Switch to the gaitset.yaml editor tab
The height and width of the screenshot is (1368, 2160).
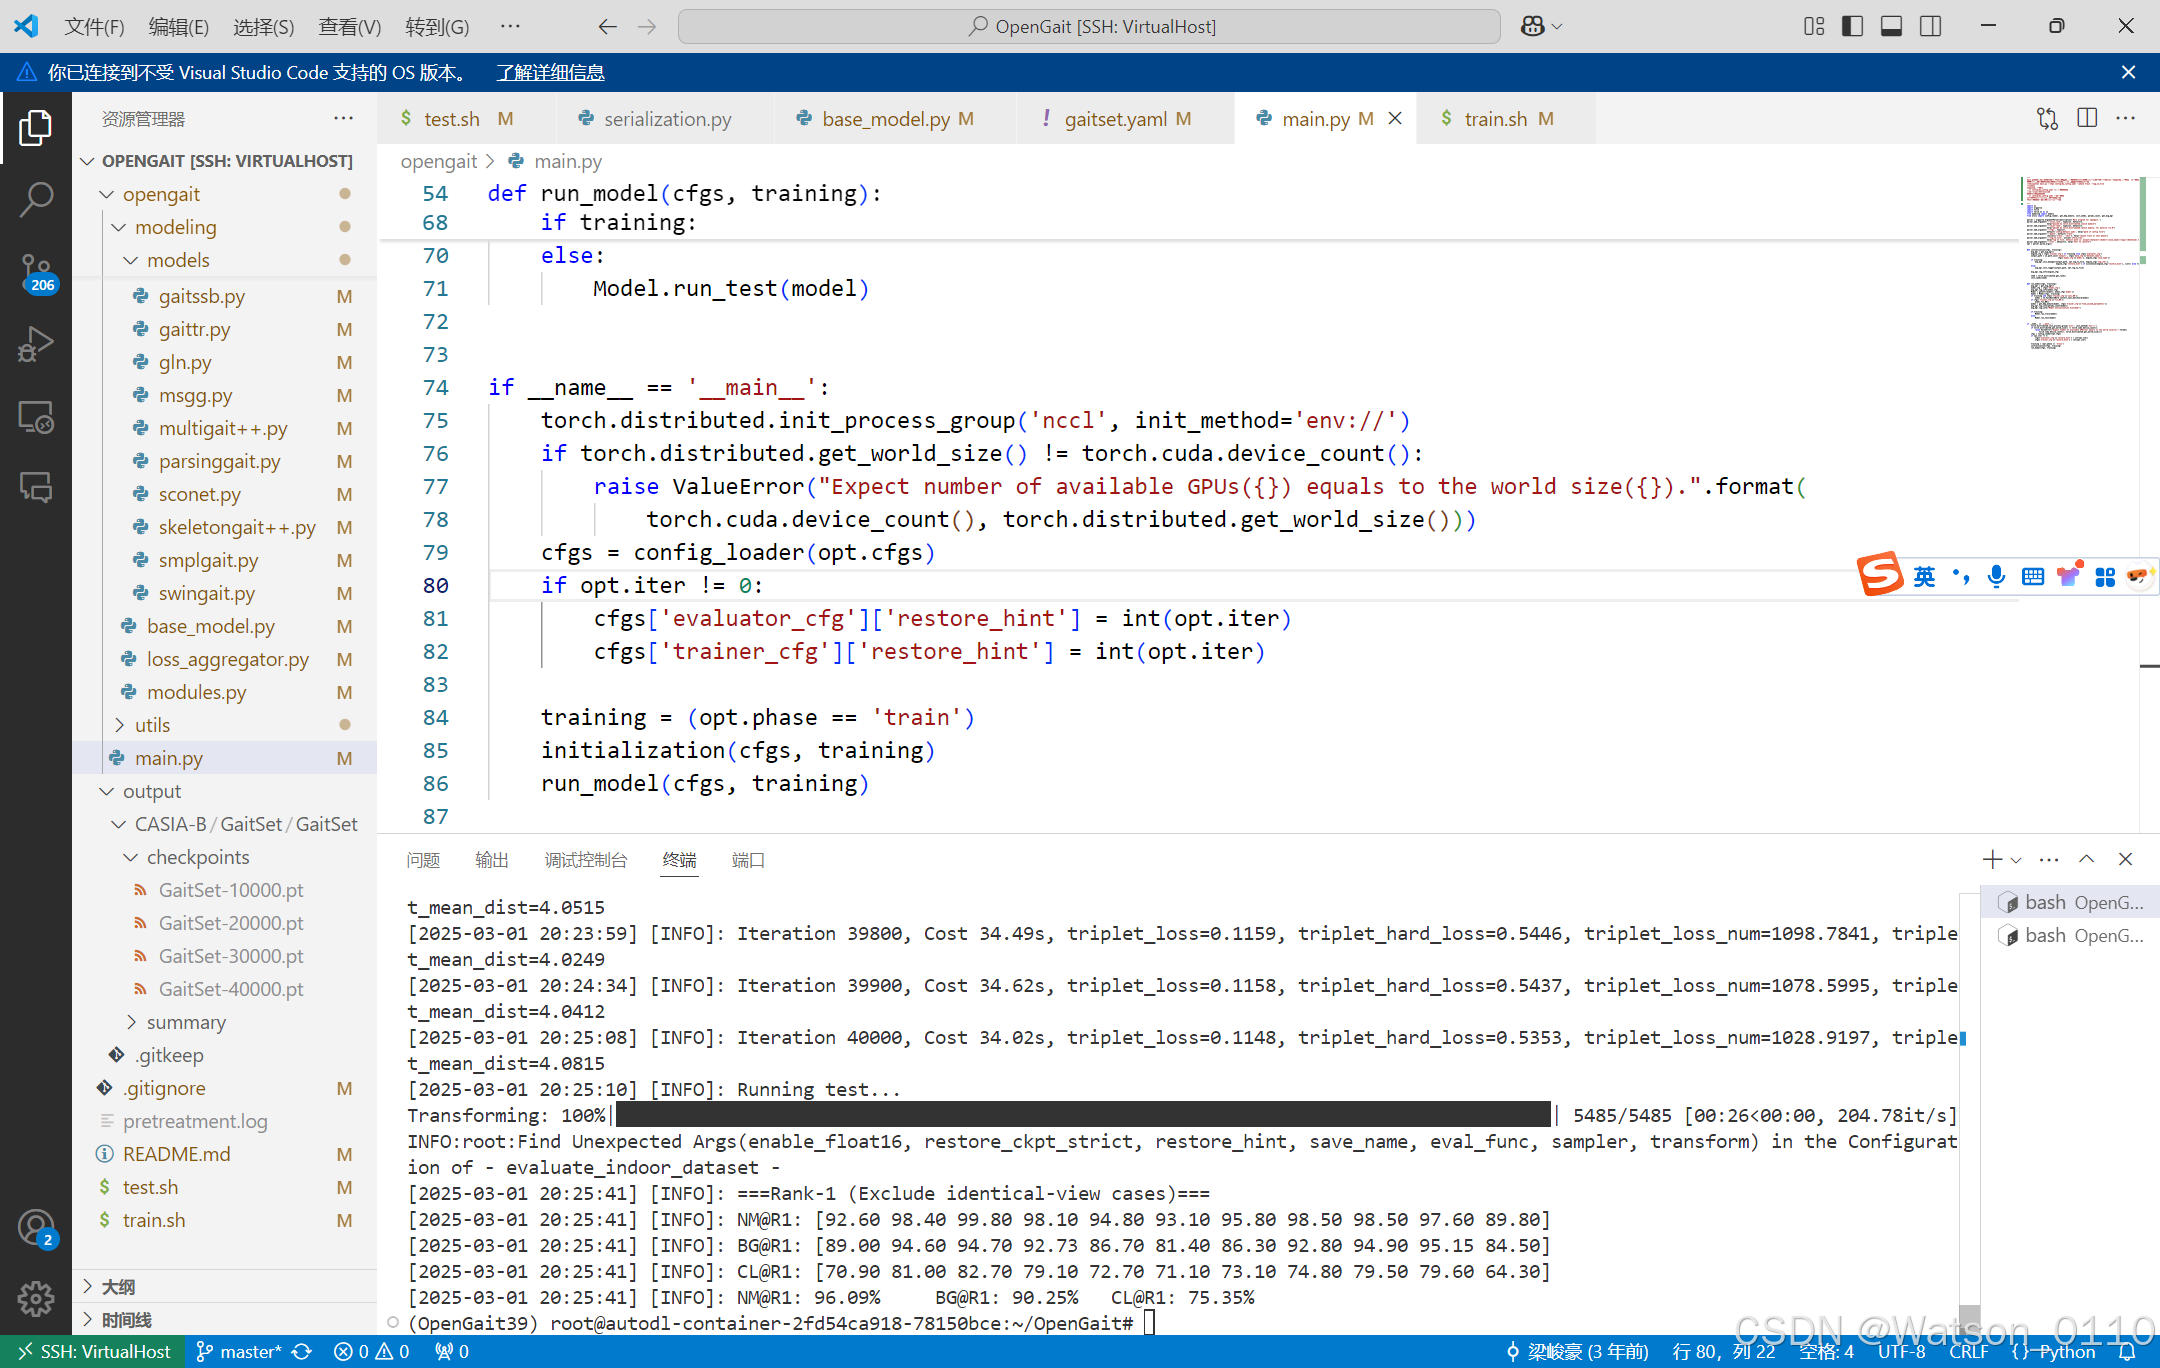click(x=1115, y=119)
